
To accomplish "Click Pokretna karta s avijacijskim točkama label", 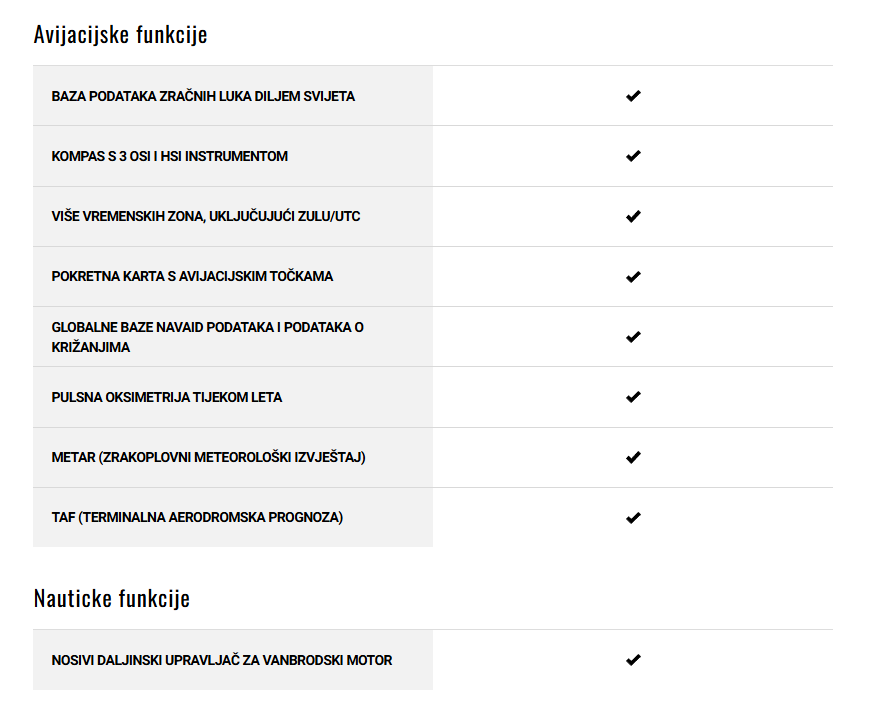I will [192, 277].
